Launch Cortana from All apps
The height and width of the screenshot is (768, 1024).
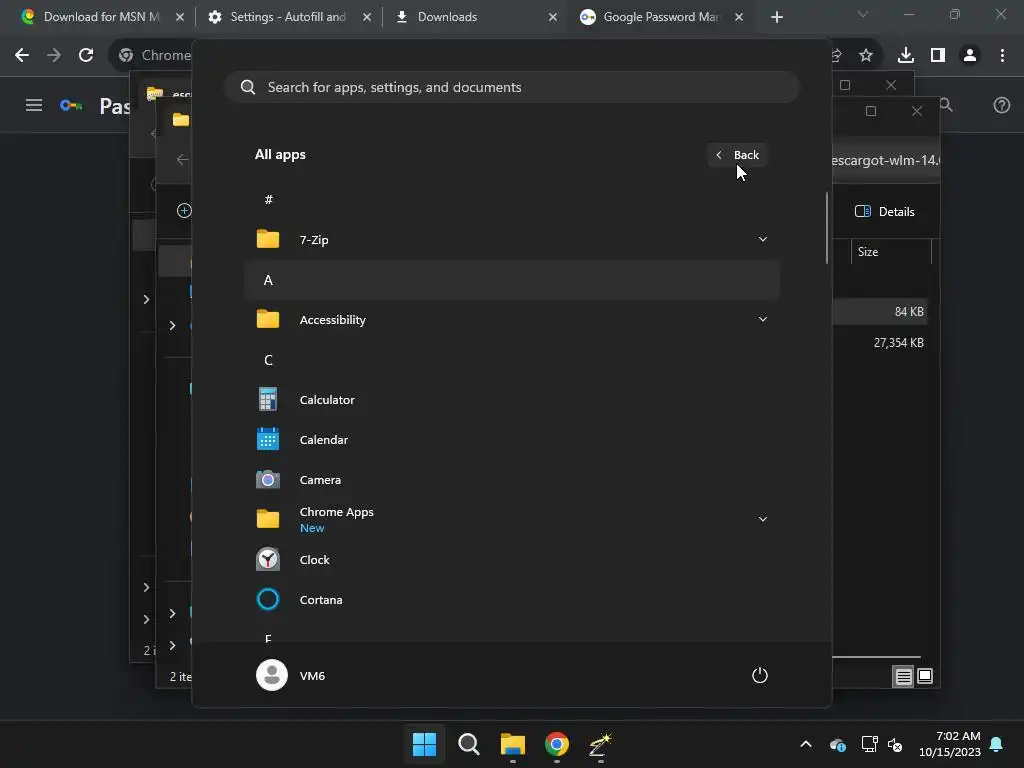[512, 600]
